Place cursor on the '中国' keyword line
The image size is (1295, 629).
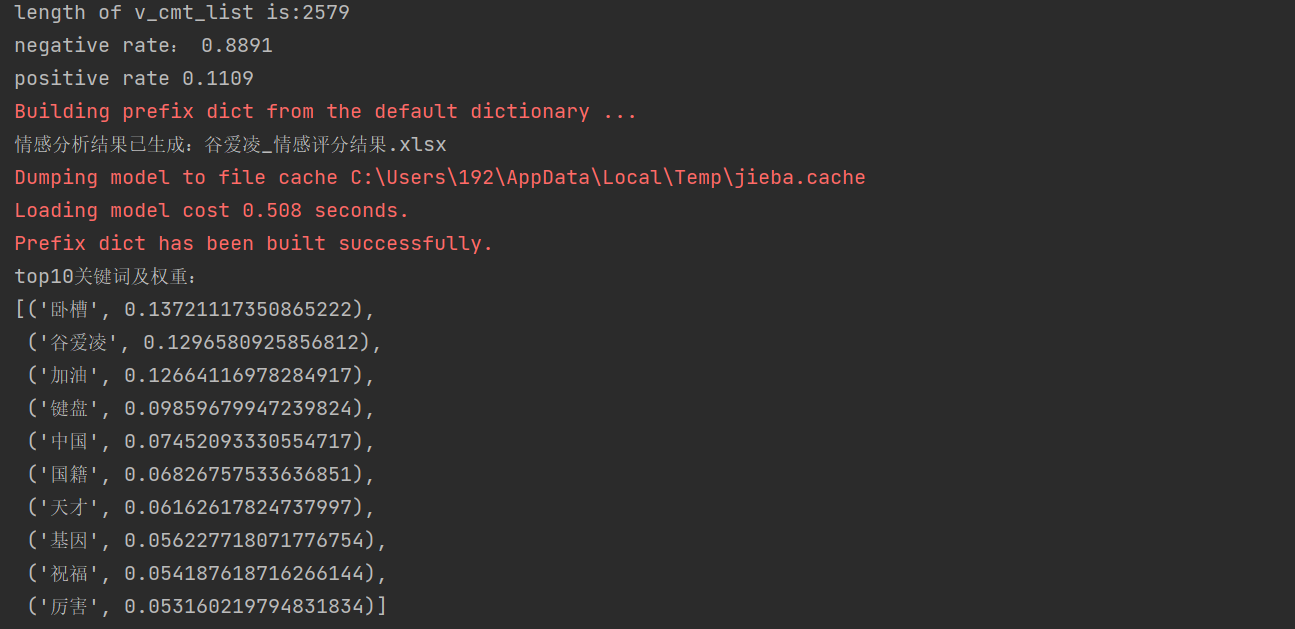[200, 442]
